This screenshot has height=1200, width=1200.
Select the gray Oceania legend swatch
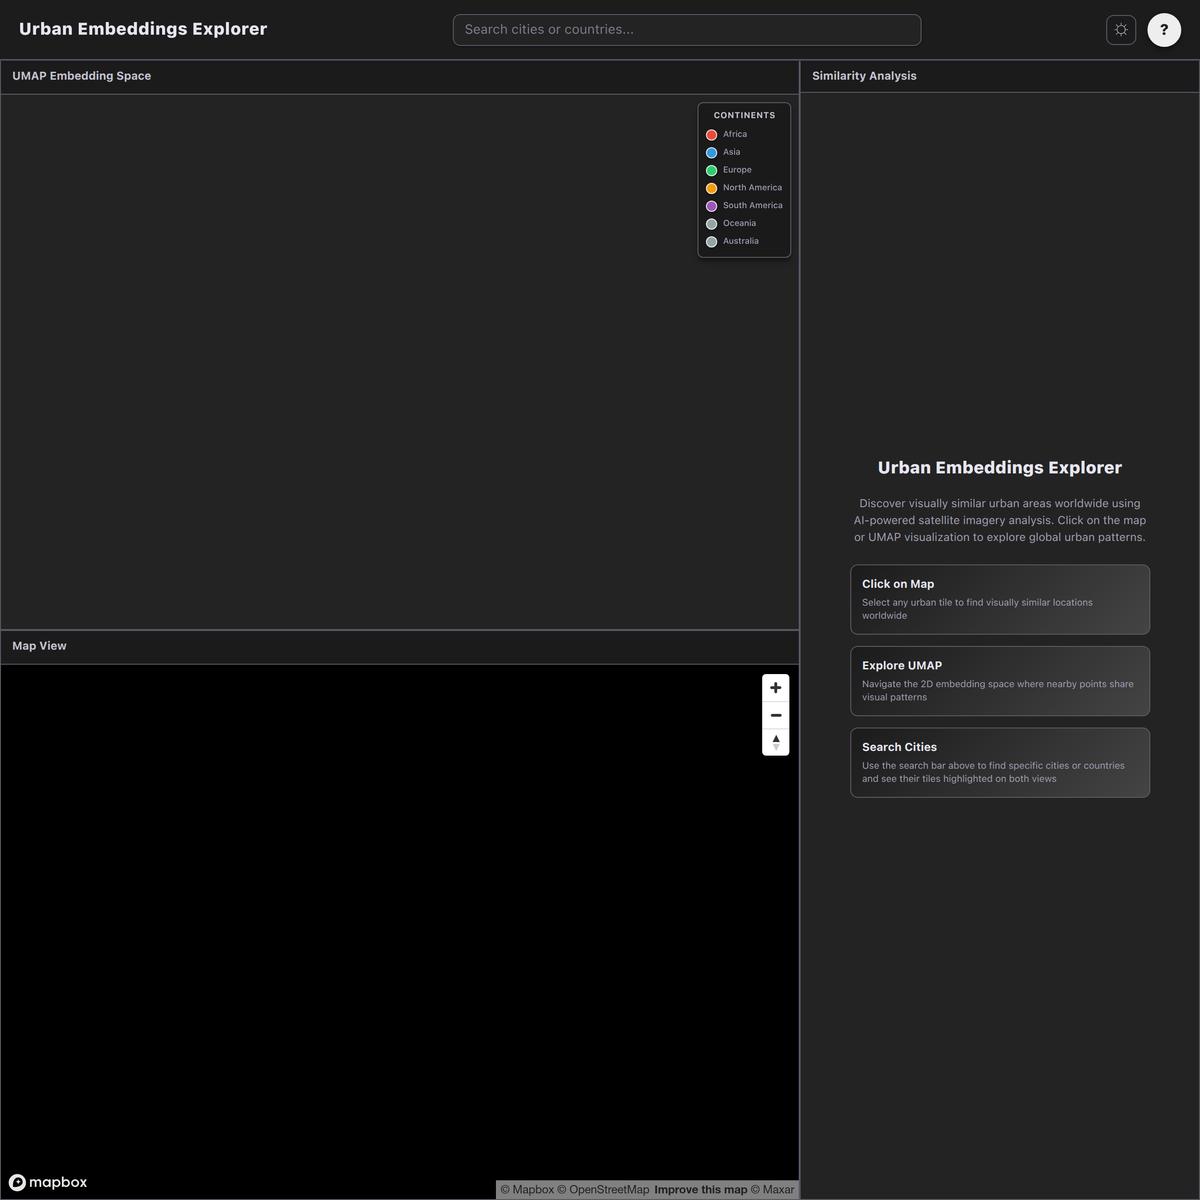pos(712,224)
